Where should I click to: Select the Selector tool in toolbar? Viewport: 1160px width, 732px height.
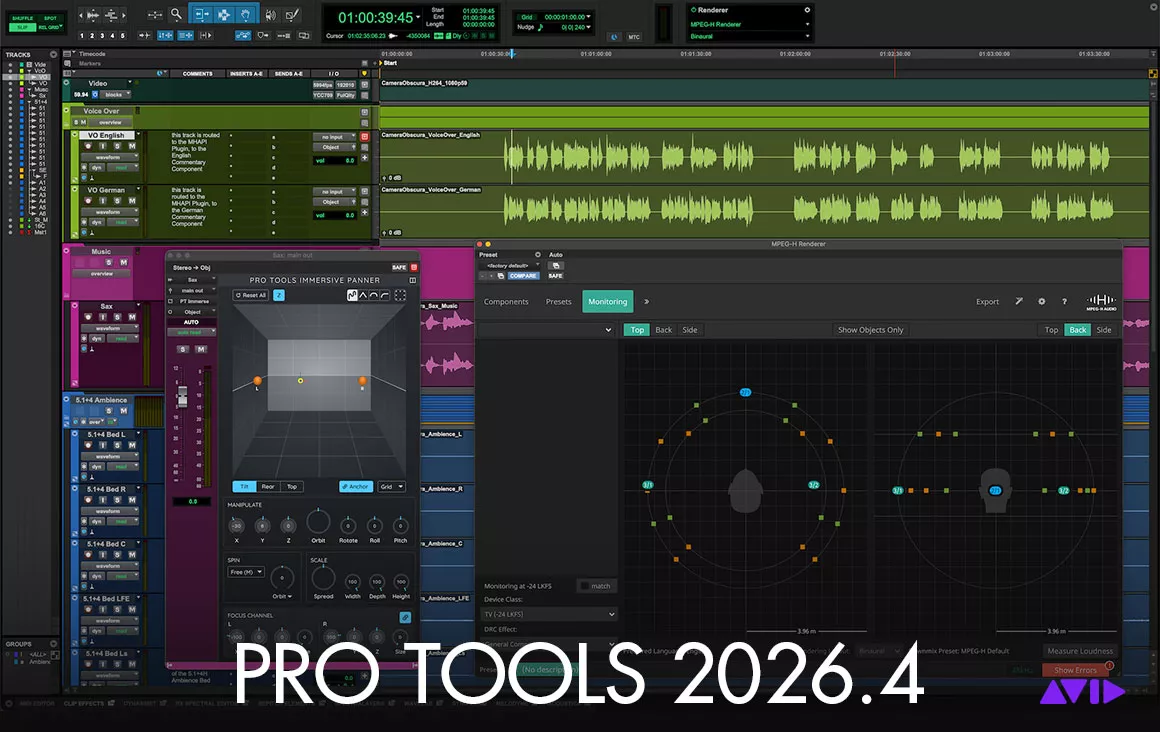(223, 14)
